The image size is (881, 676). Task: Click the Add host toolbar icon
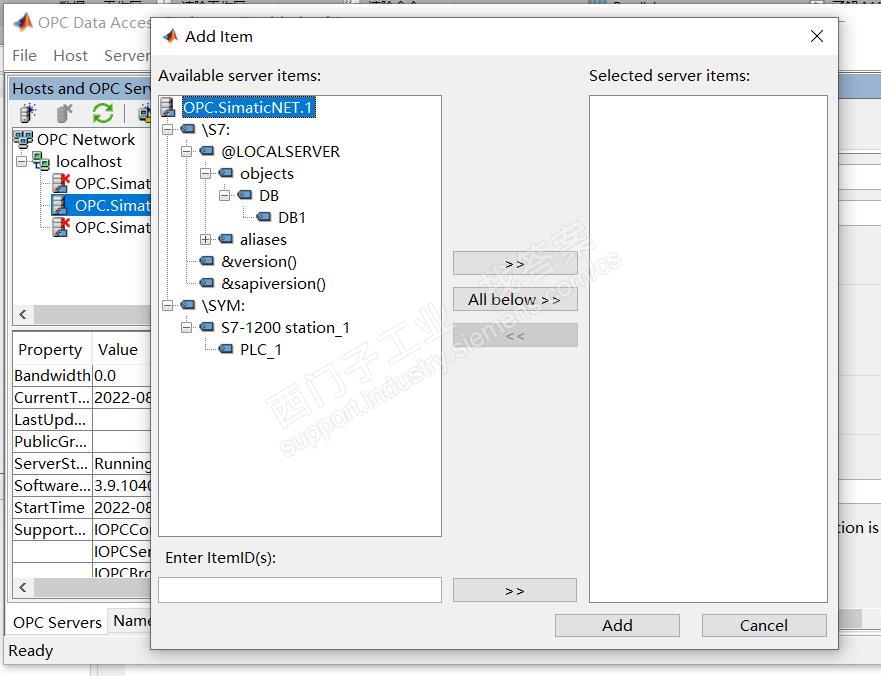(28, 114)
